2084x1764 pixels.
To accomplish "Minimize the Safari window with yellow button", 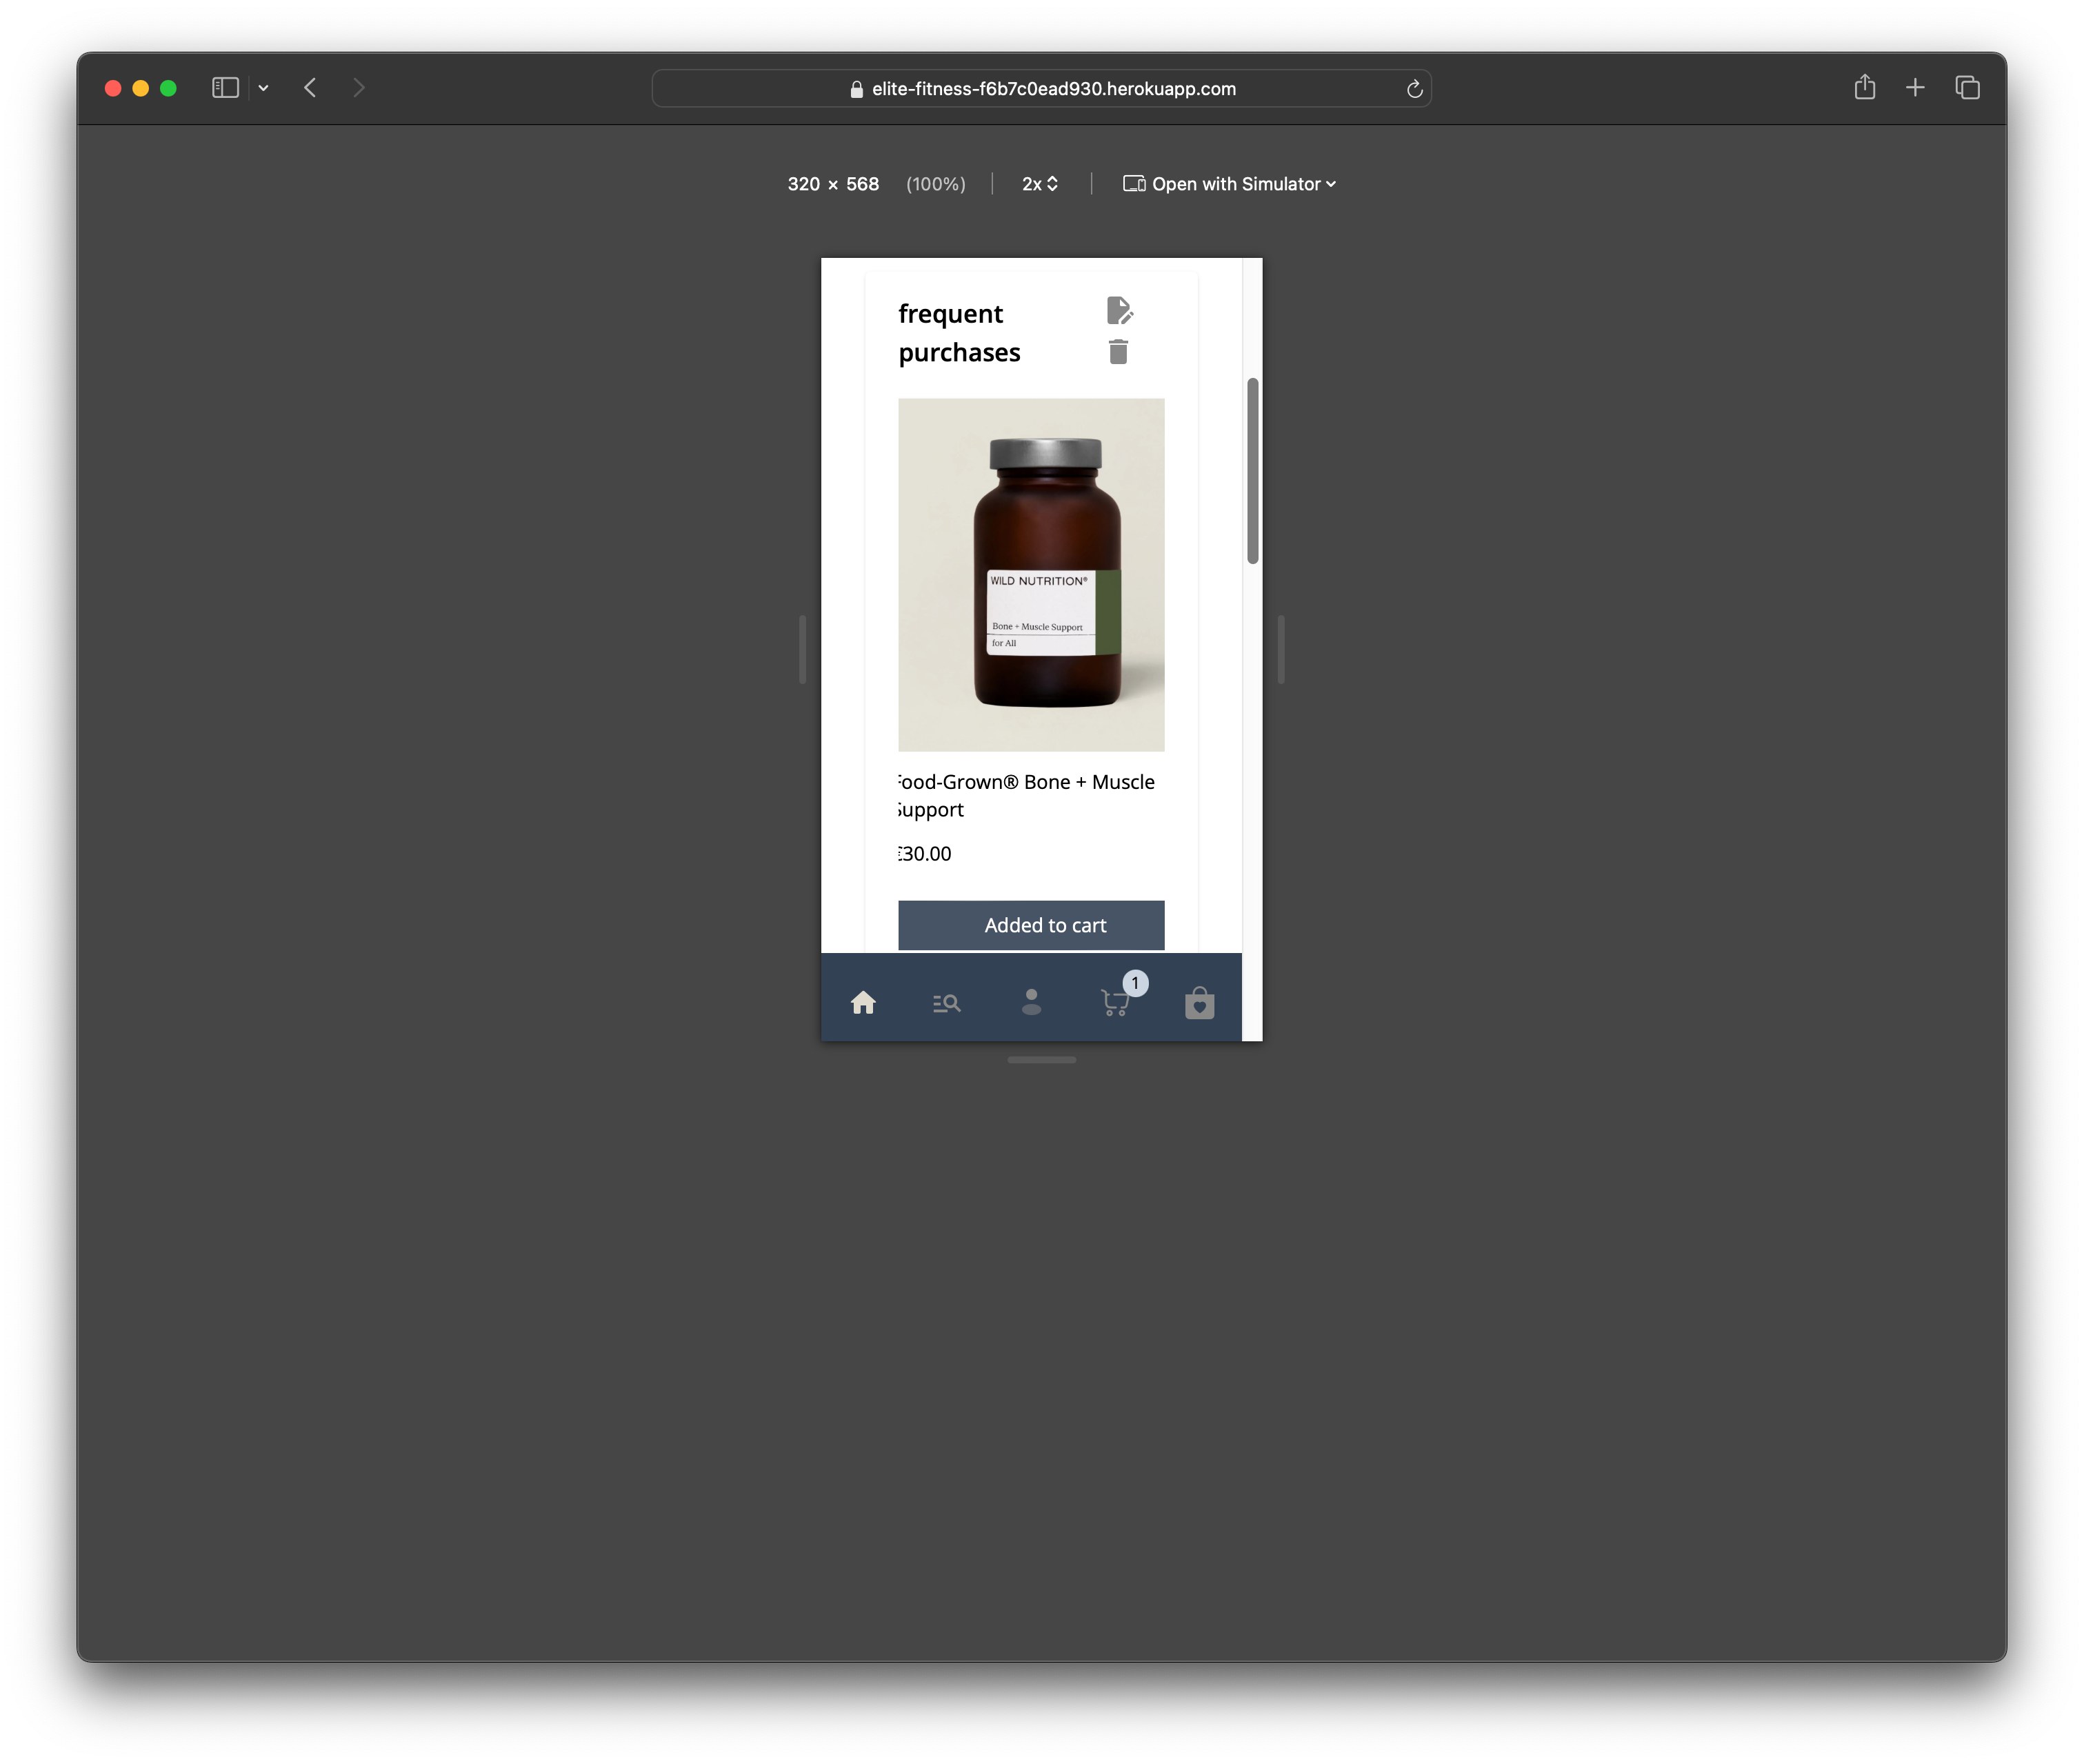I will [x=141, y=88].
